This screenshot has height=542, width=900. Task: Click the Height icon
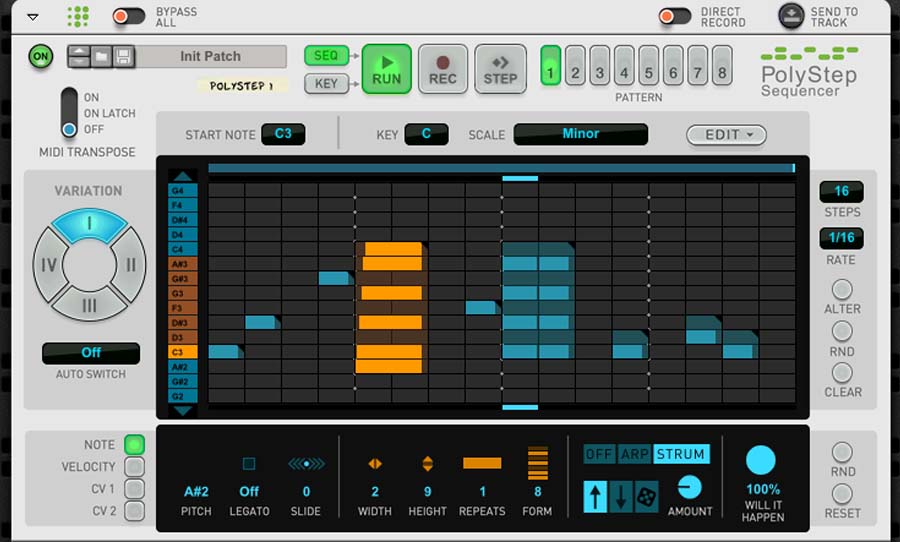[428, 463]
